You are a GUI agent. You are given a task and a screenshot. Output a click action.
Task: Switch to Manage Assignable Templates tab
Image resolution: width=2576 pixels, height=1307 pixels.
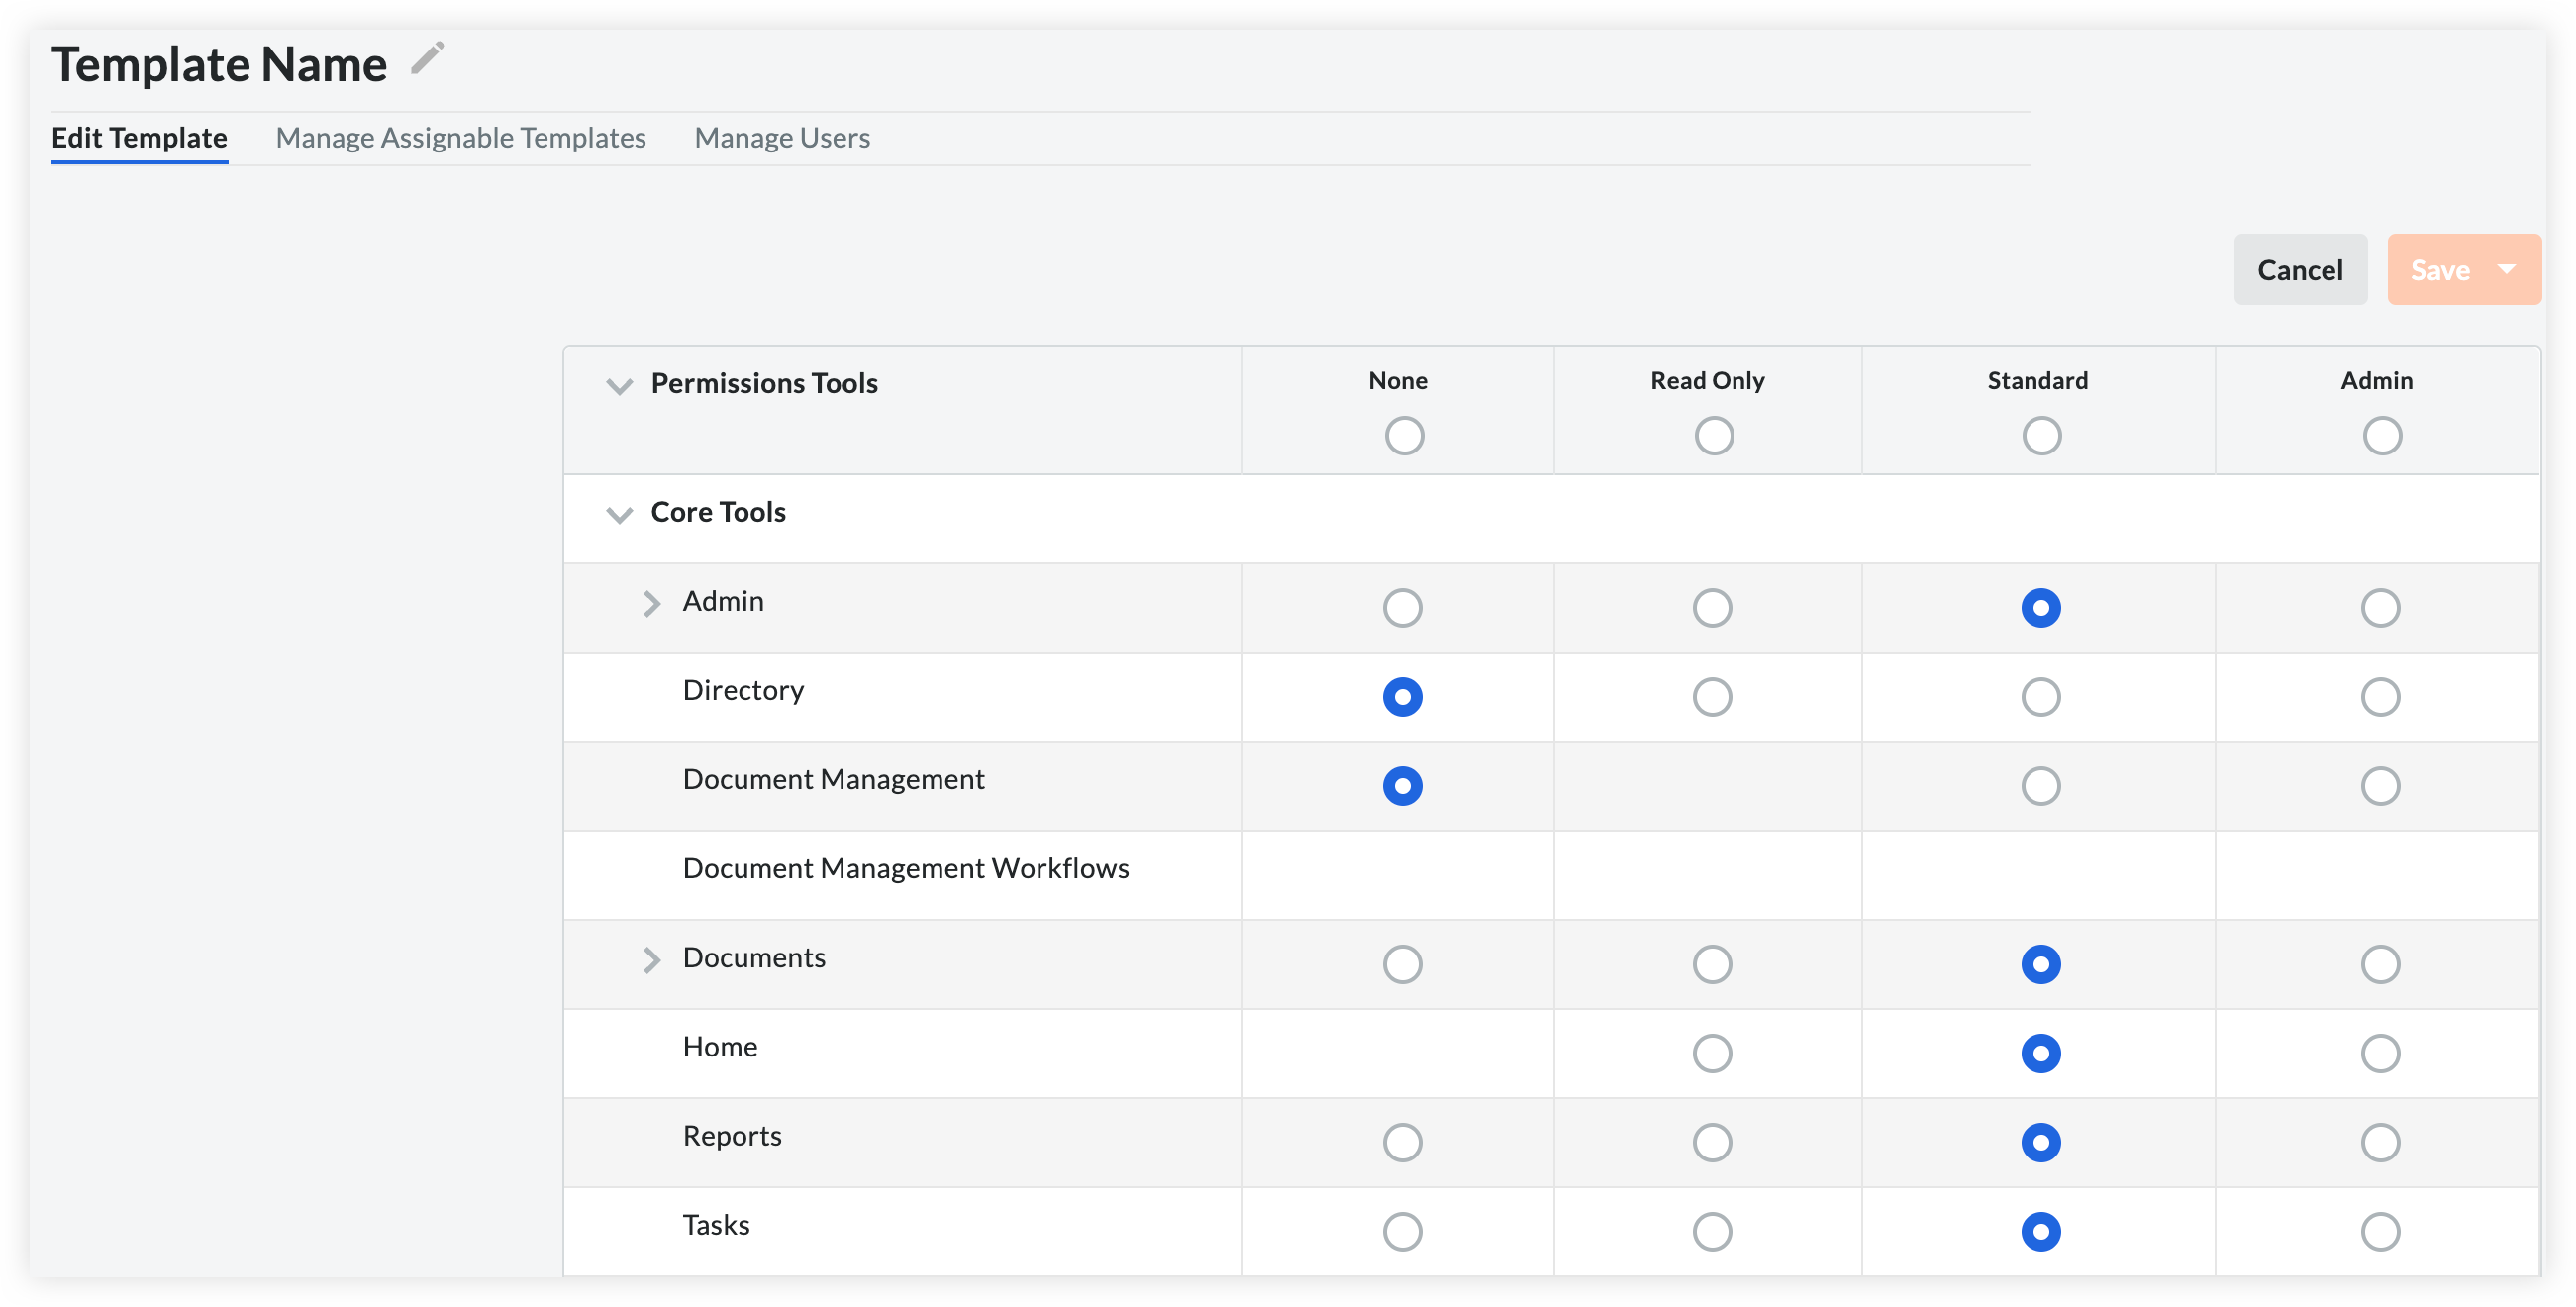461,137
